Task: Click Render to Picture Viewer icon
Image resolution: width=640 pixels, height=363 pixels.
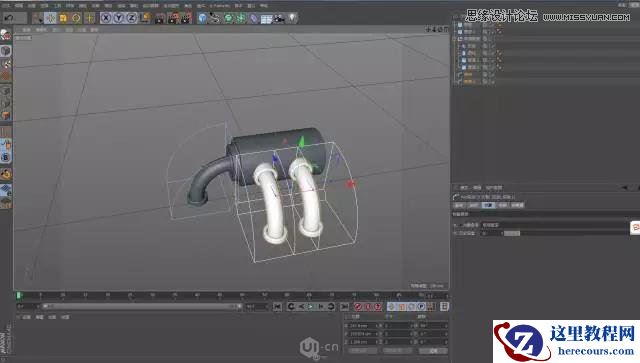Action: (173, 18)
